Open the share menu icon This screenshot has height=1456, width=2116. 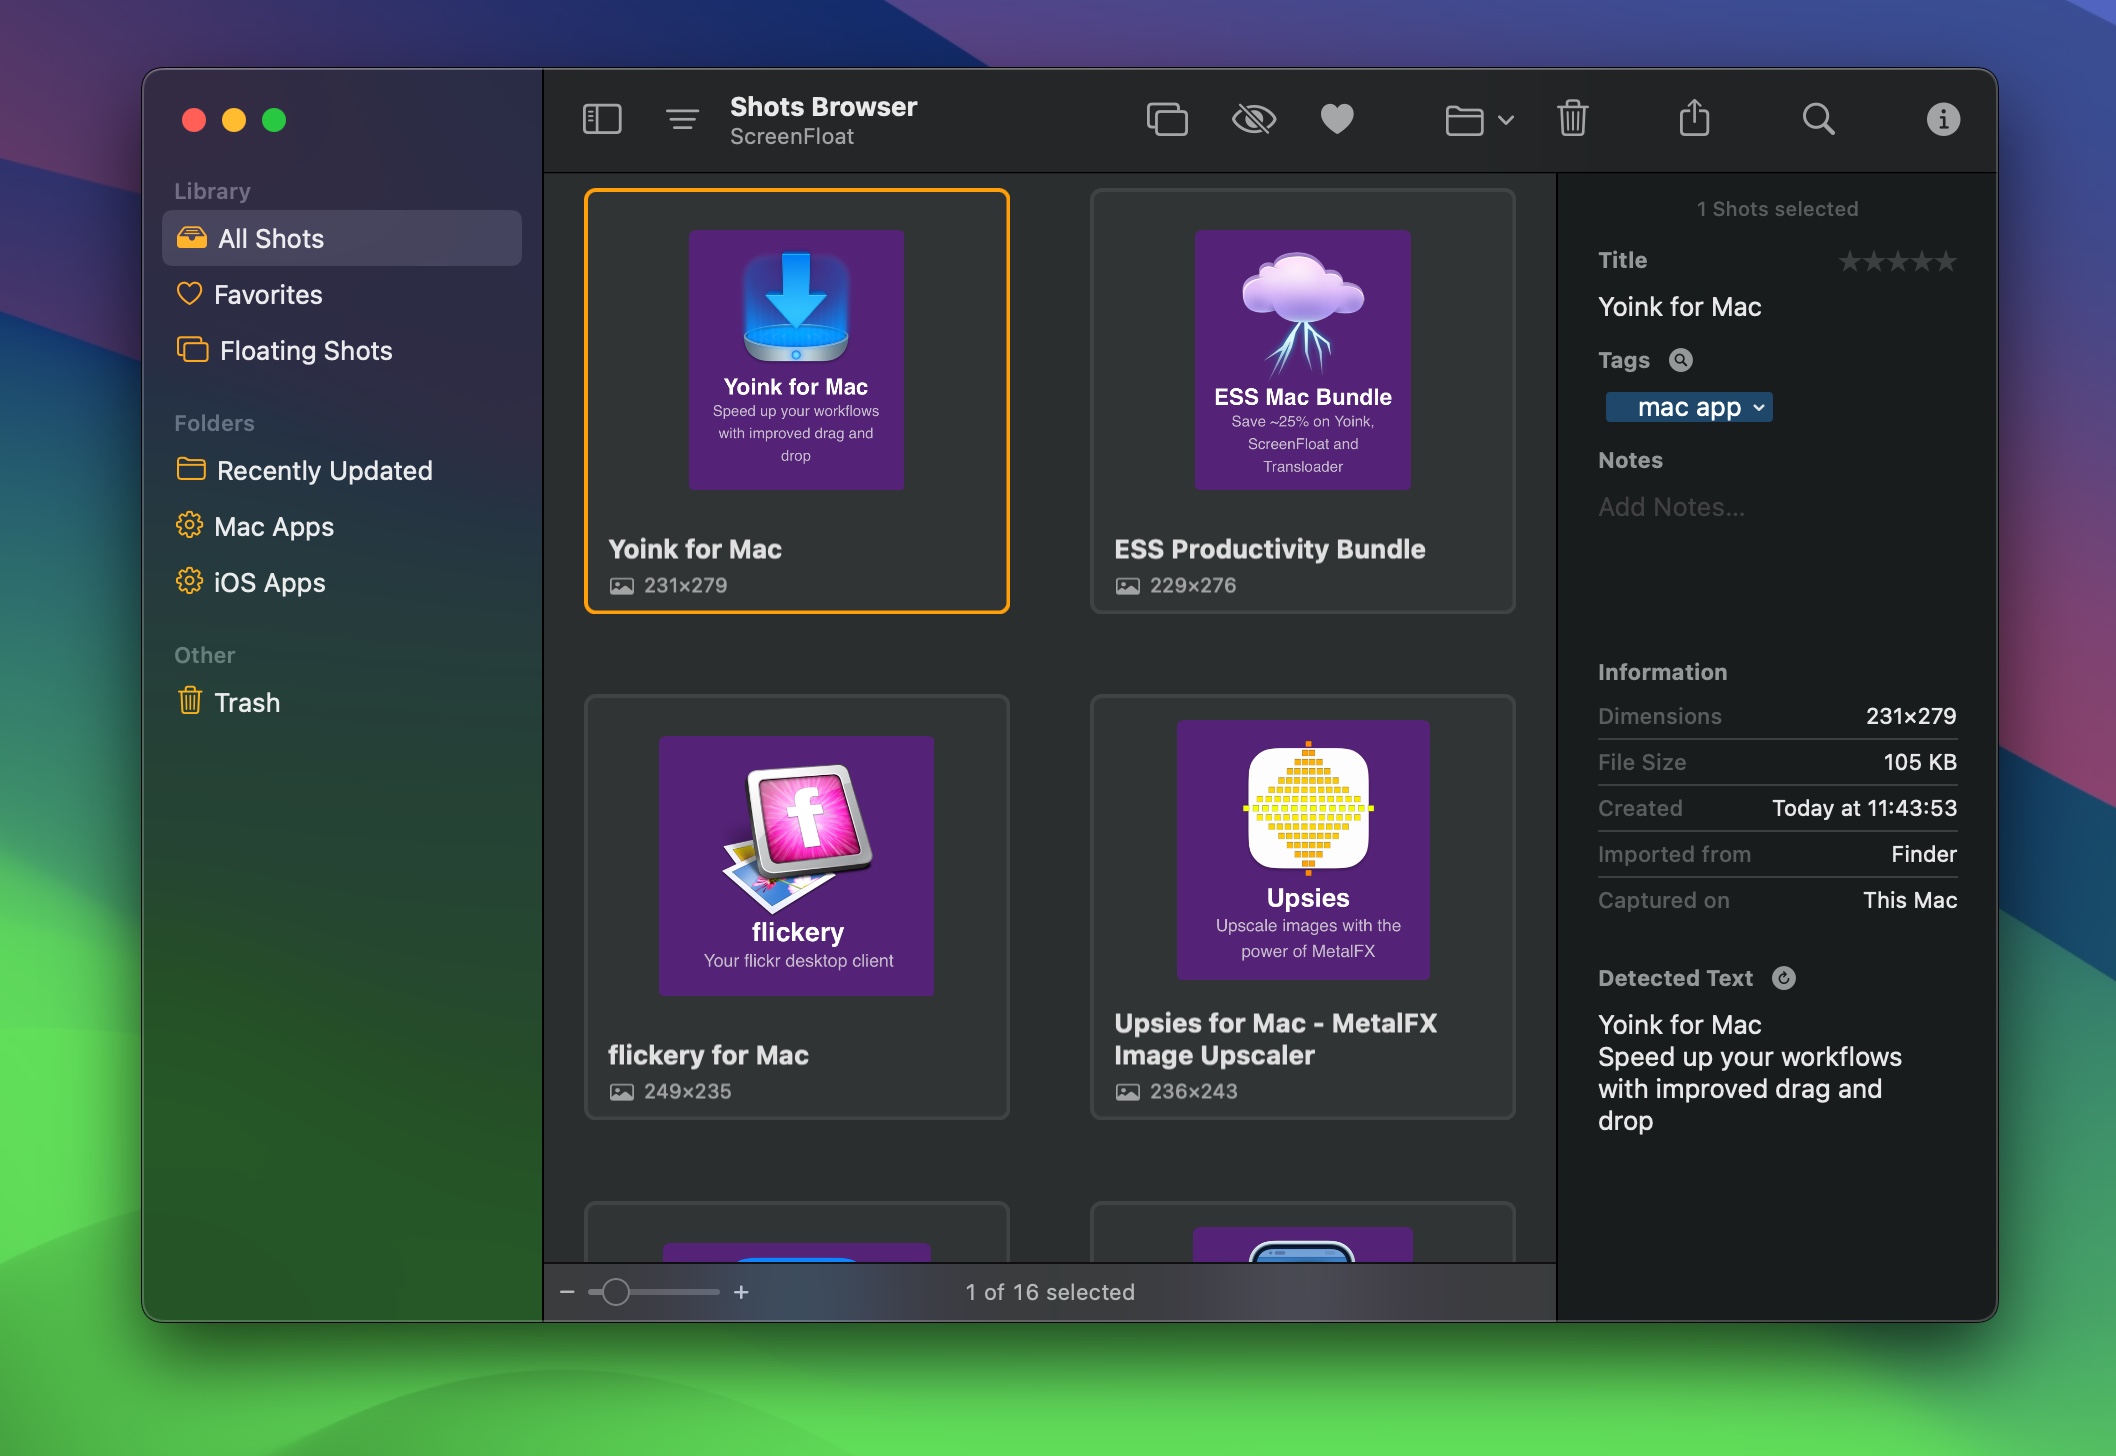[x=1695, y=118]
